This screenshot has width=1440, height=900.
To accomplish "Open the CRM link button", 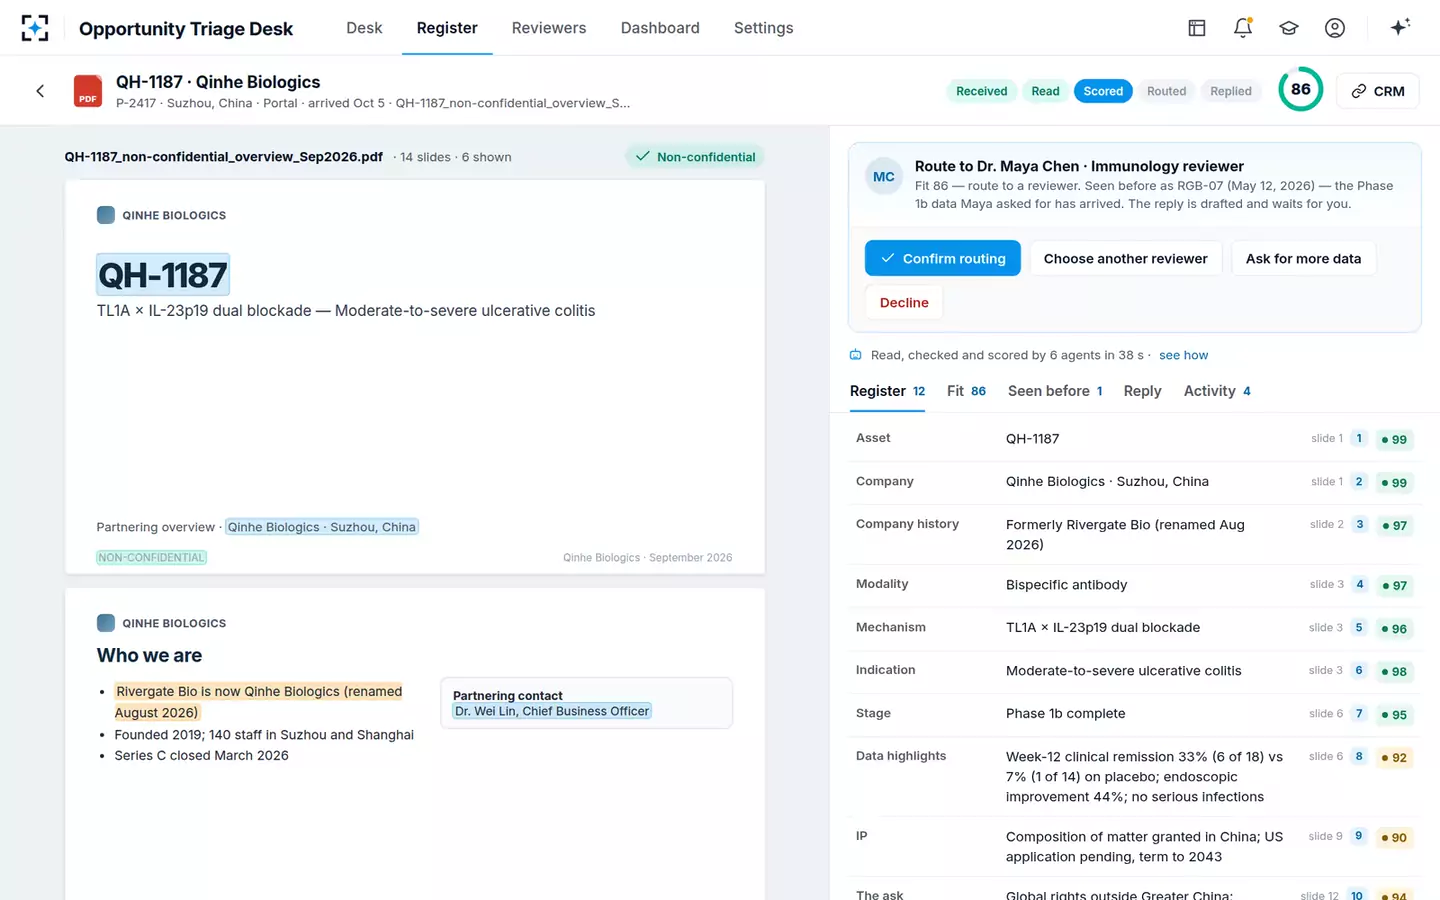I will (x=1378, y=91).
